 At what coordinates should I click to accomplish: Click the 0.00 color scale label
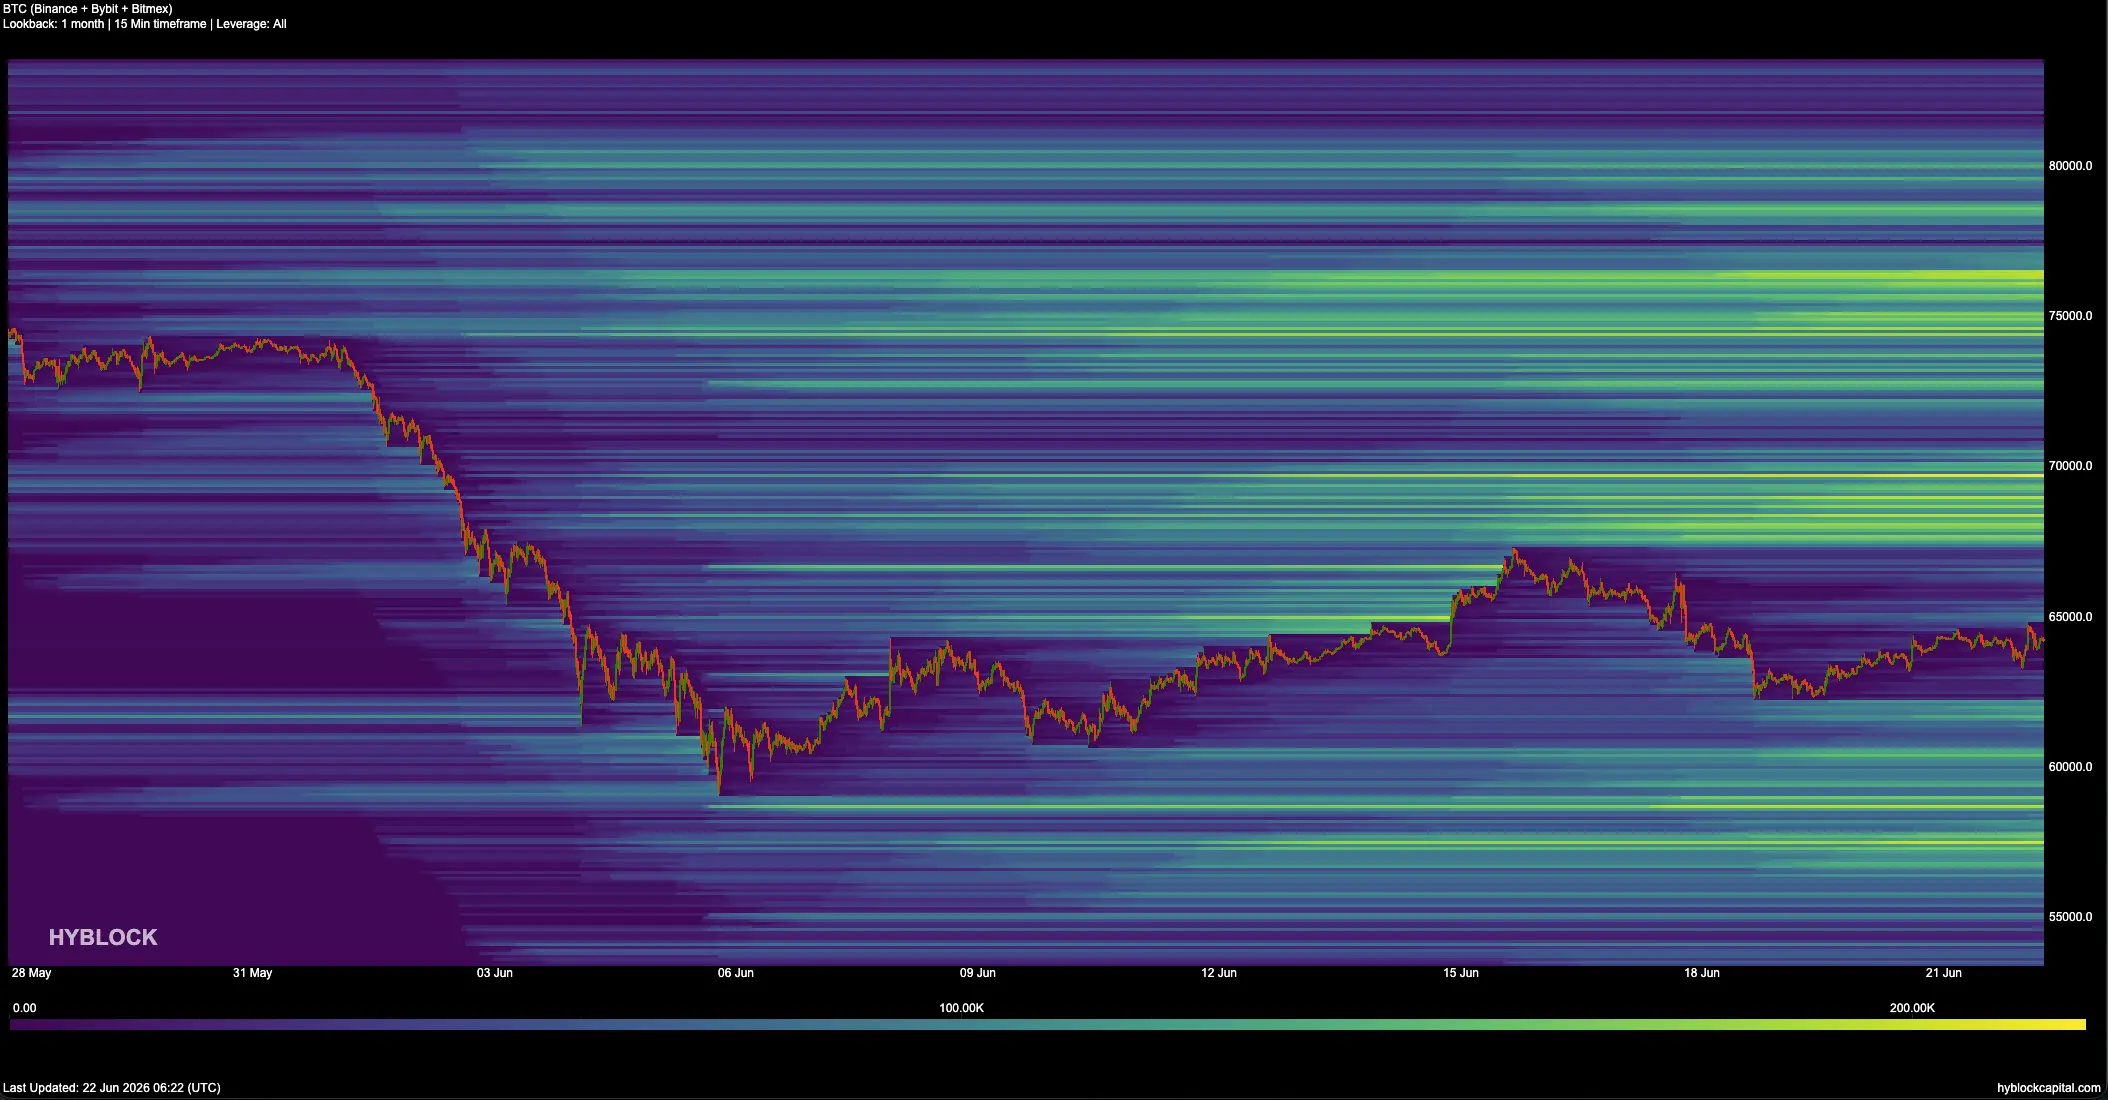pos(25,1008)
